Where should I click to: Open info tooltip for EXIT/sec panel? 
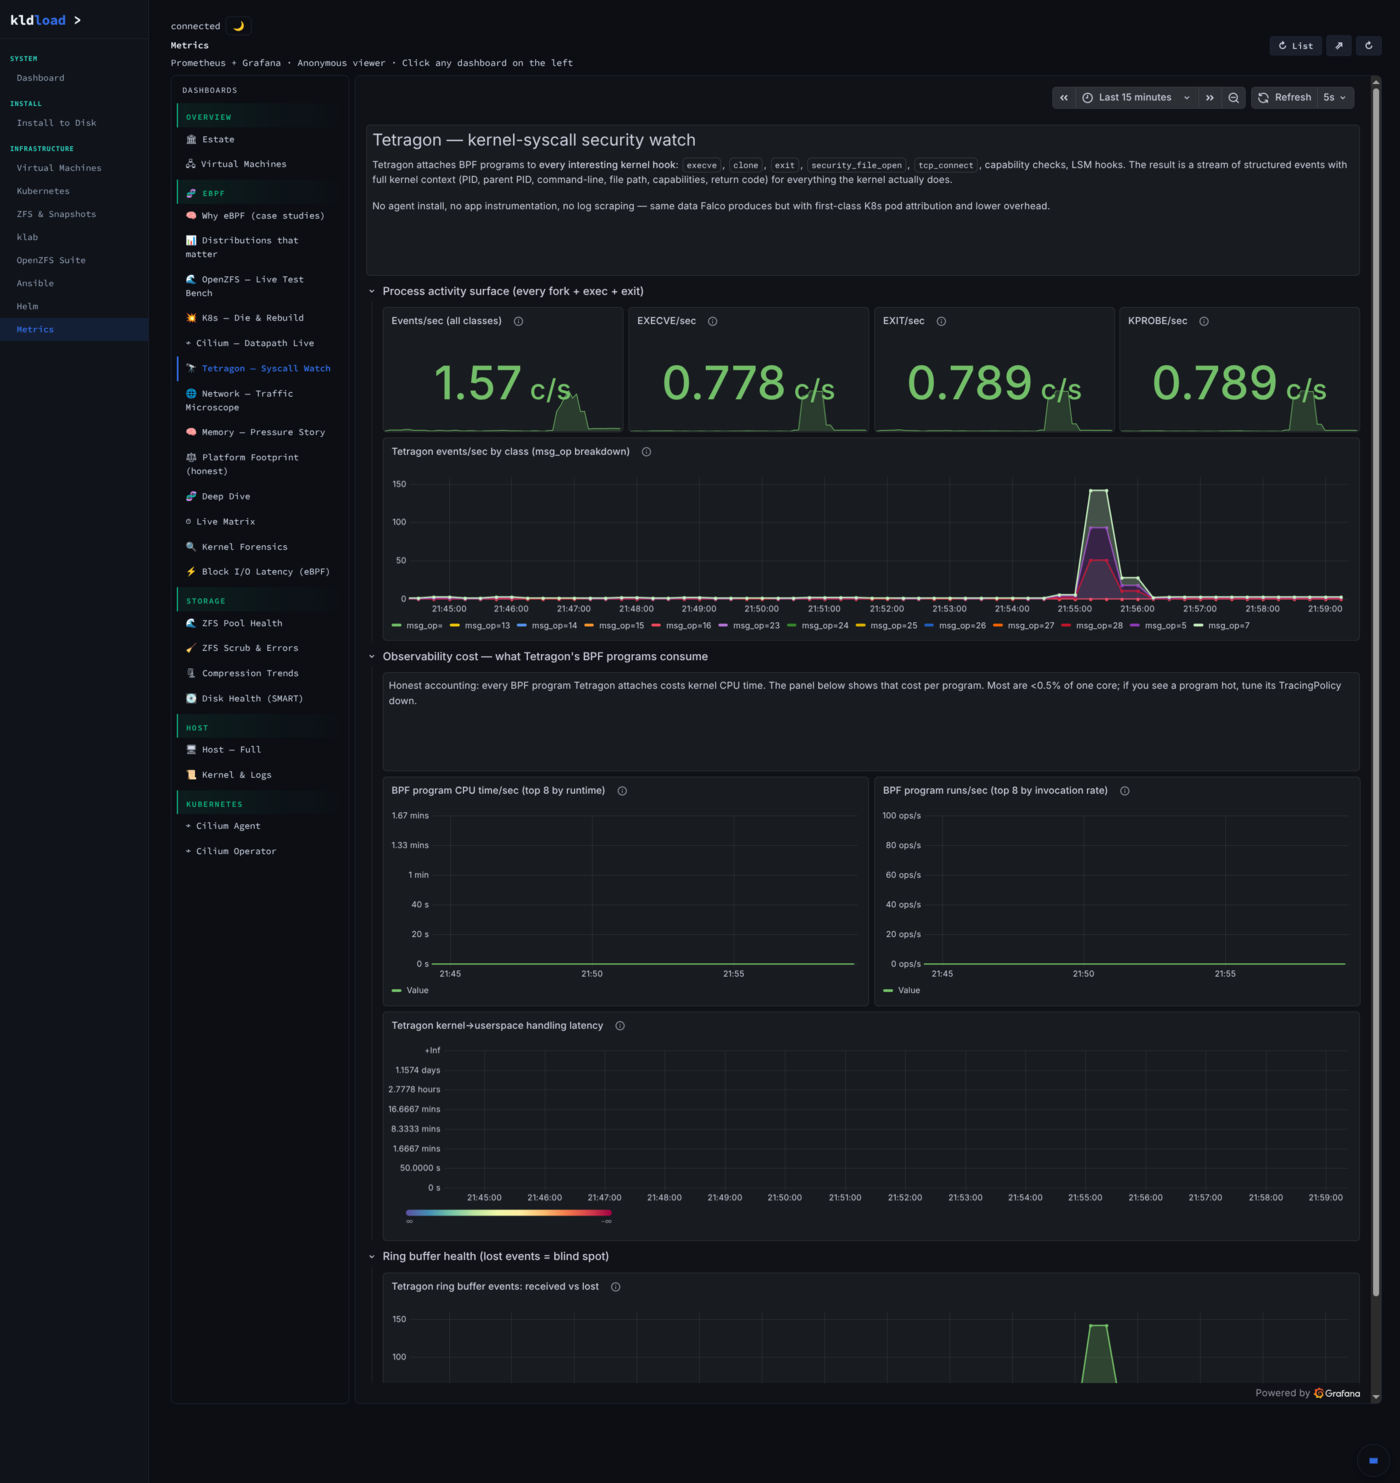(x=941, y=321)
